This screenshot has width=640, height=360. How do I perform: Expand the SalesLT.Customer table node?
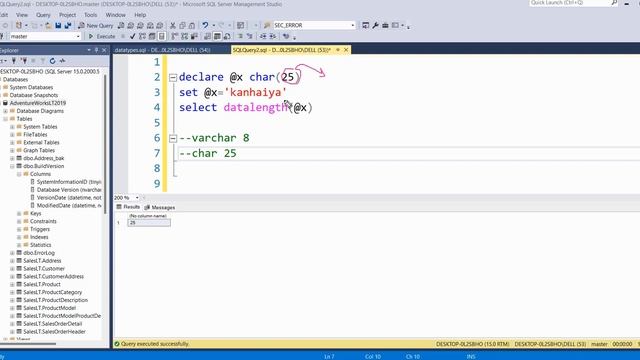(x=12, y=269)
